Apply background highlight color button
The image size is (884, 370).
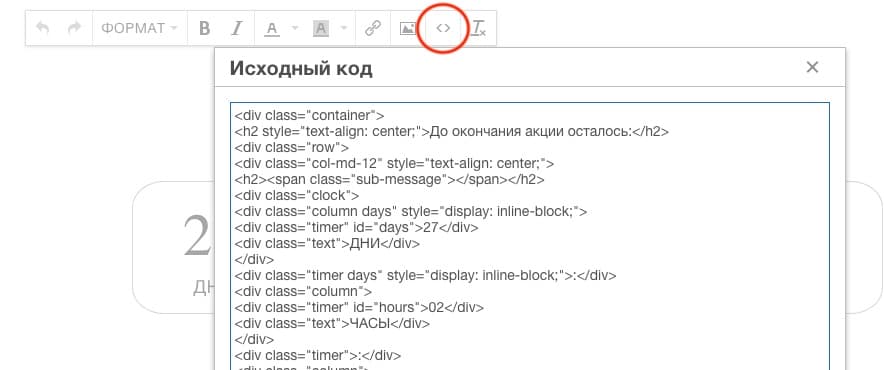(x=321, y=28)
